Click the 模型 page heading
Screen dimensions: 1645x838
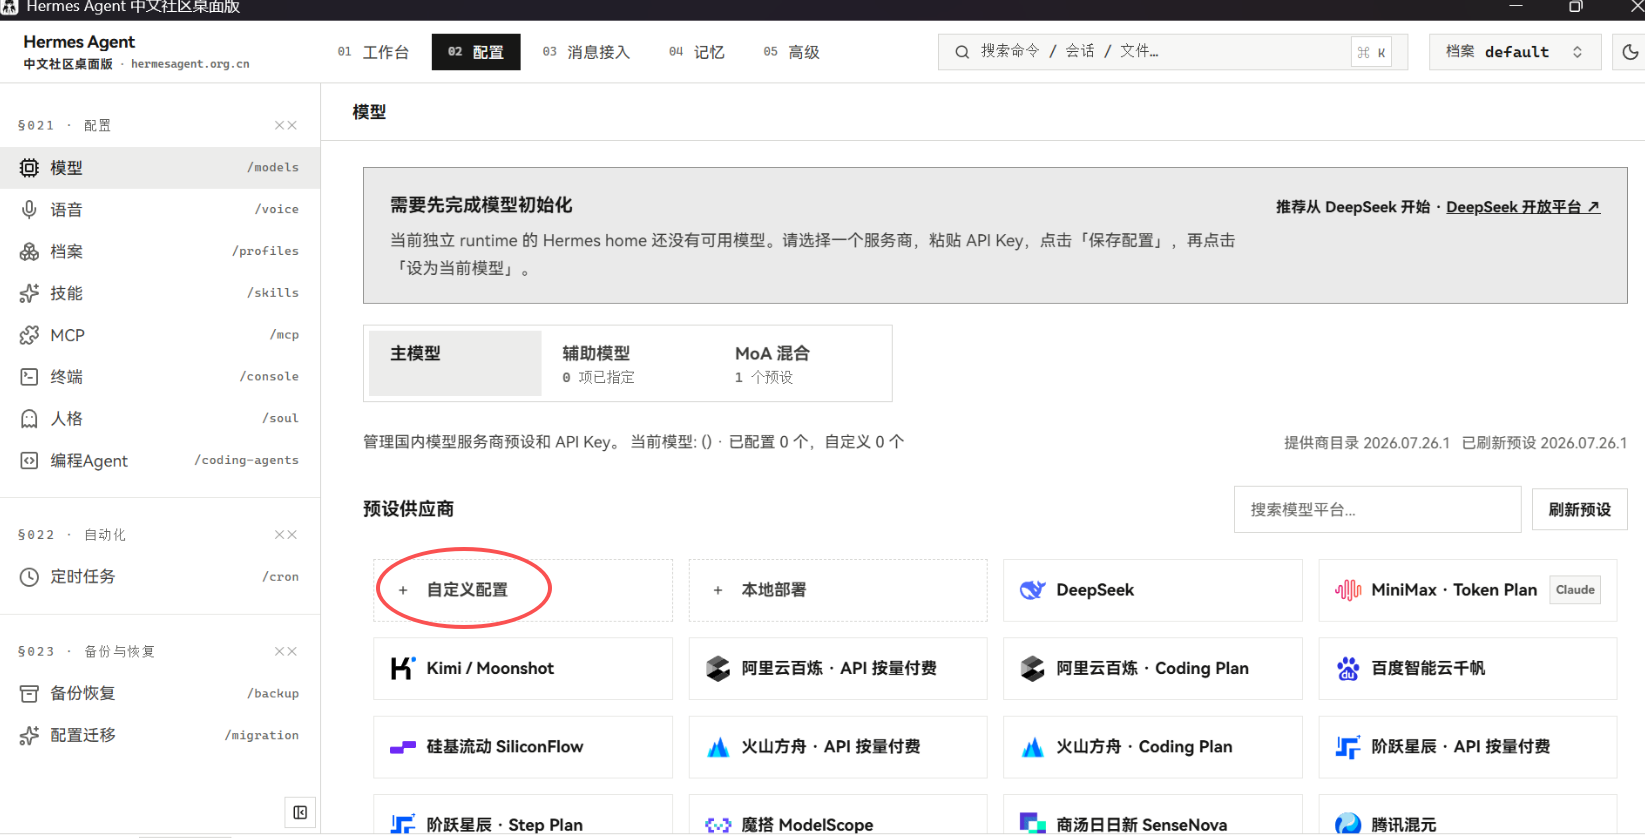tap(369, 112)
